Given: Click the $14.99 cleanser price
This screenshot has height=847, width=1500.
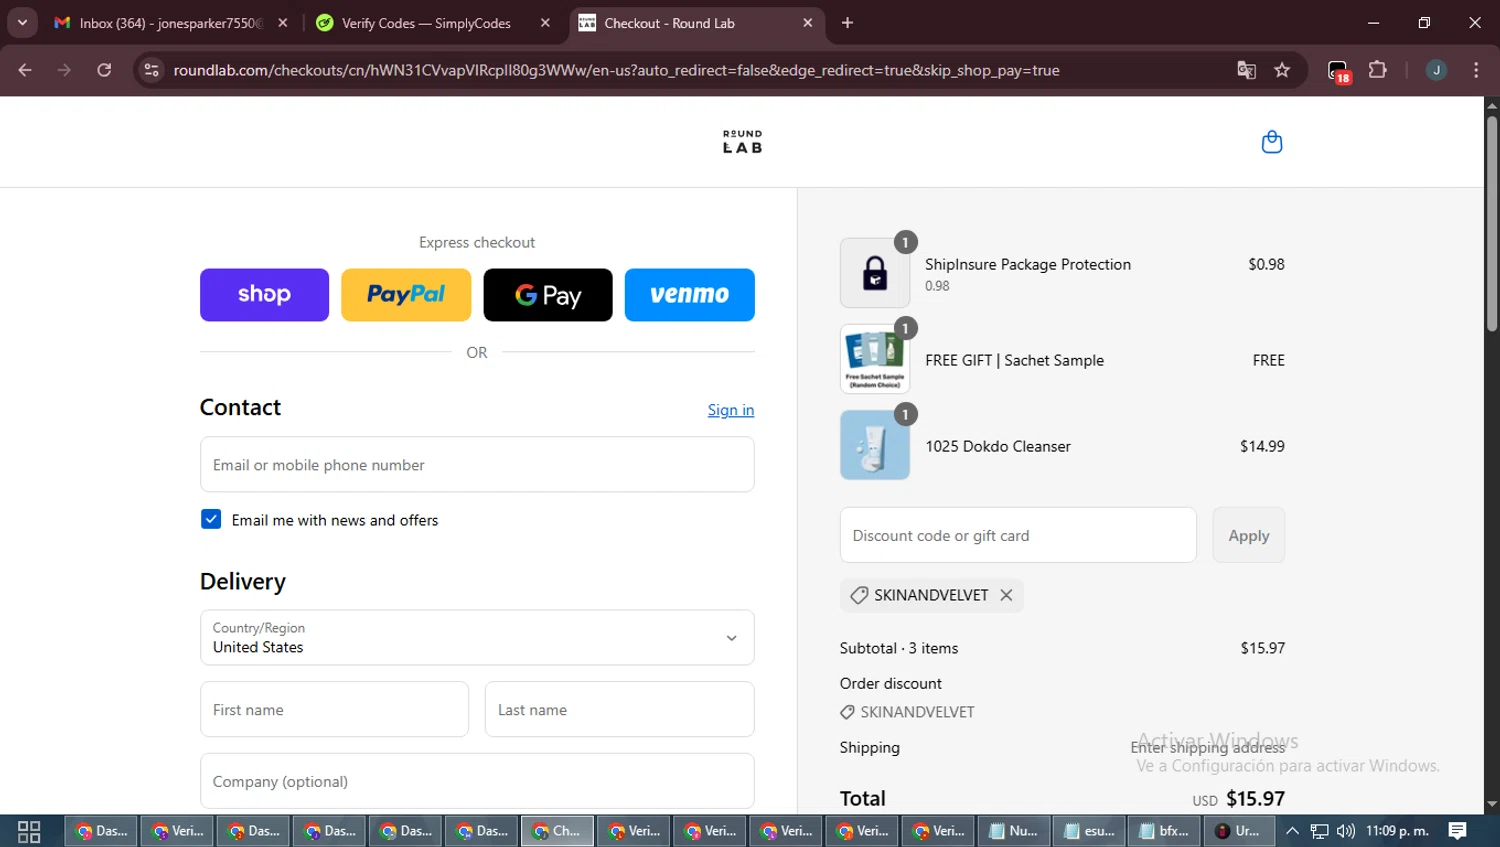Looking at the screenshot, I should pyautogui.click(x=1262, y=446).
